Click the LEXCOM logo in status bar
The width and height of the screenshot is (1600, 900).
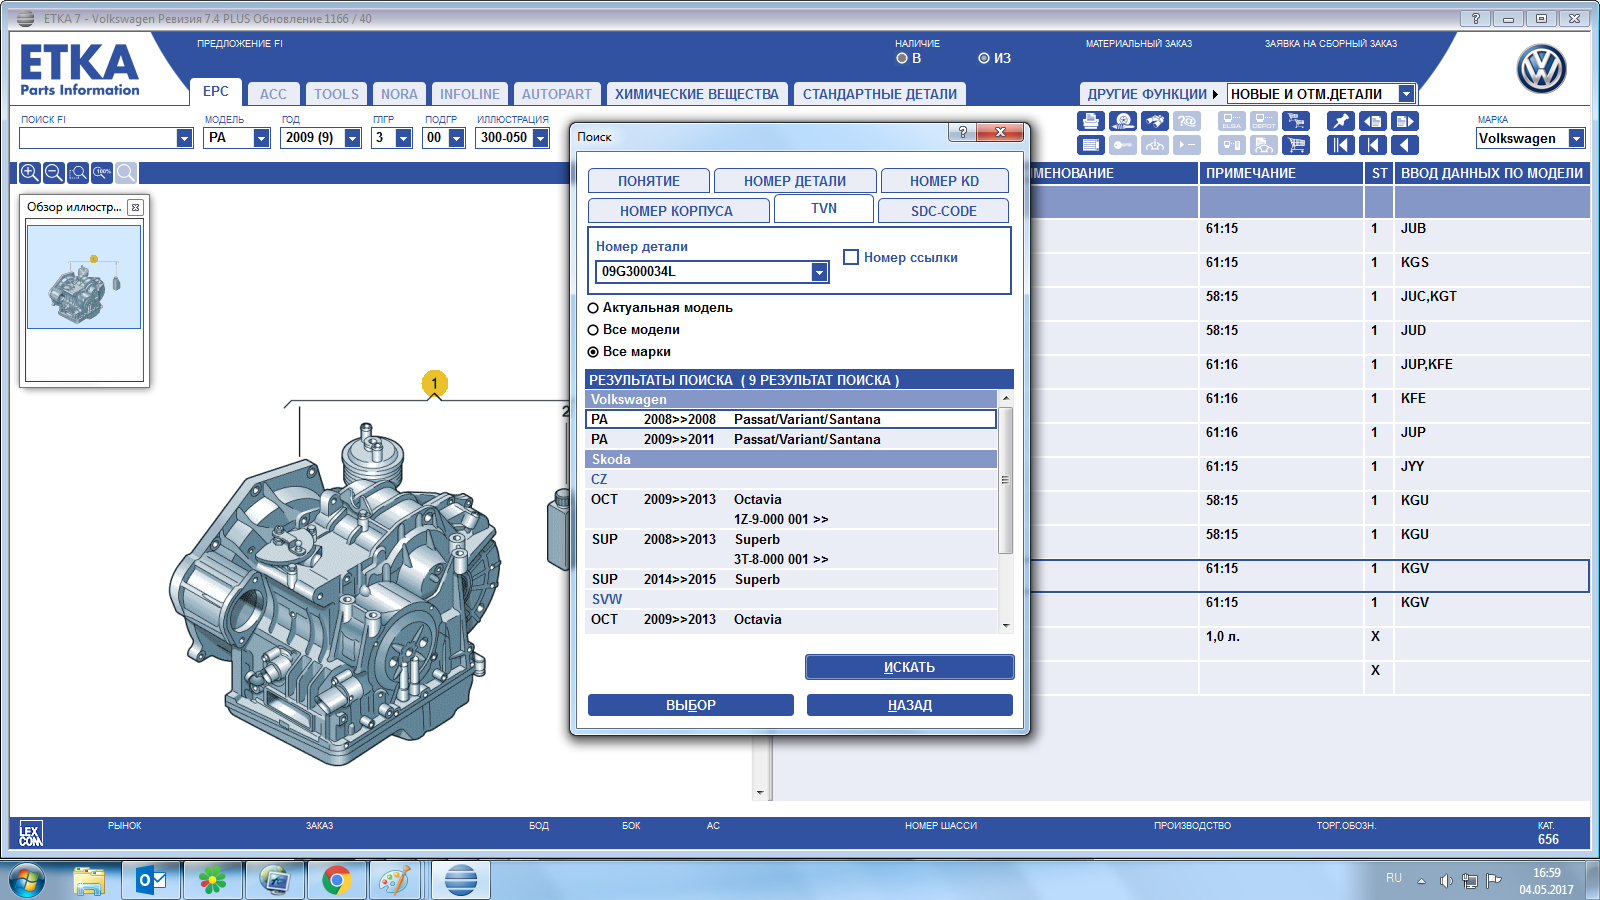coord(31,834)
